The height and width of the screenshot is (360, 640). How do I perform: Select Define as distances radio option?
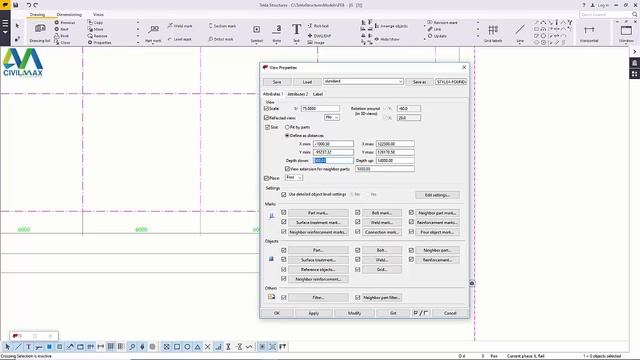287,136
